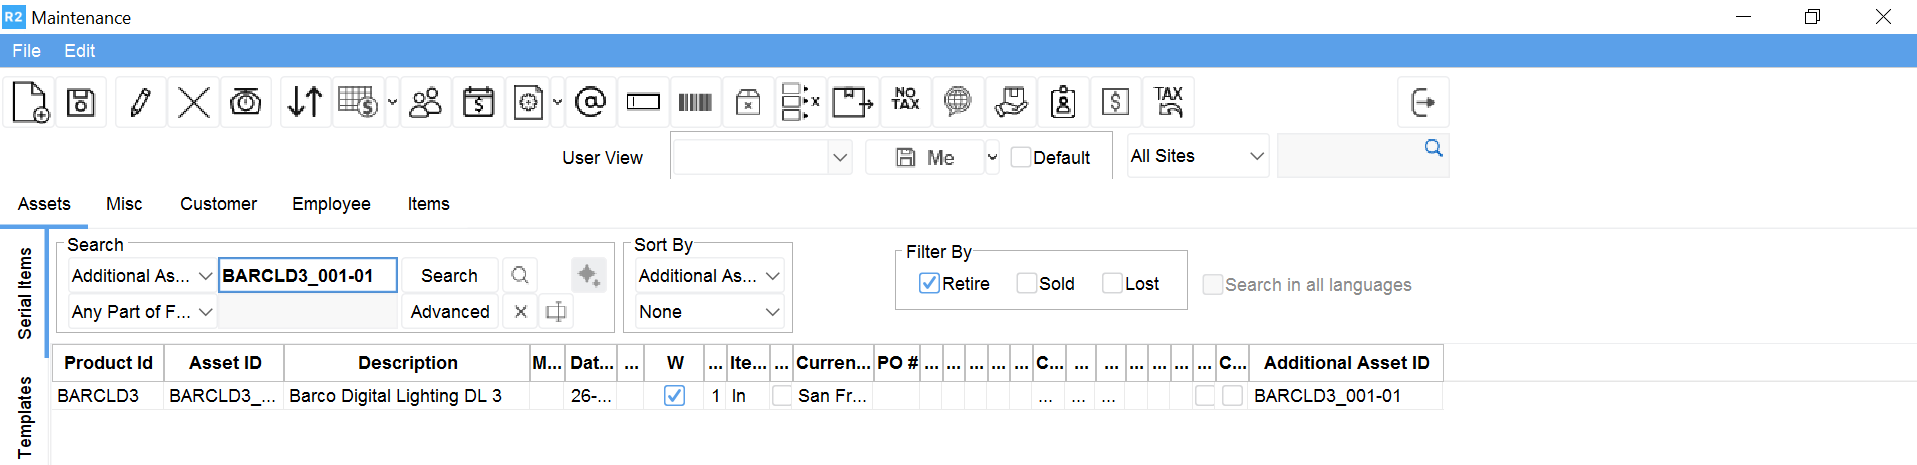This screenshot has width=1917, height=465.
Task: Uncheck the Retire filter checkbox
Action: click(929, 284)
